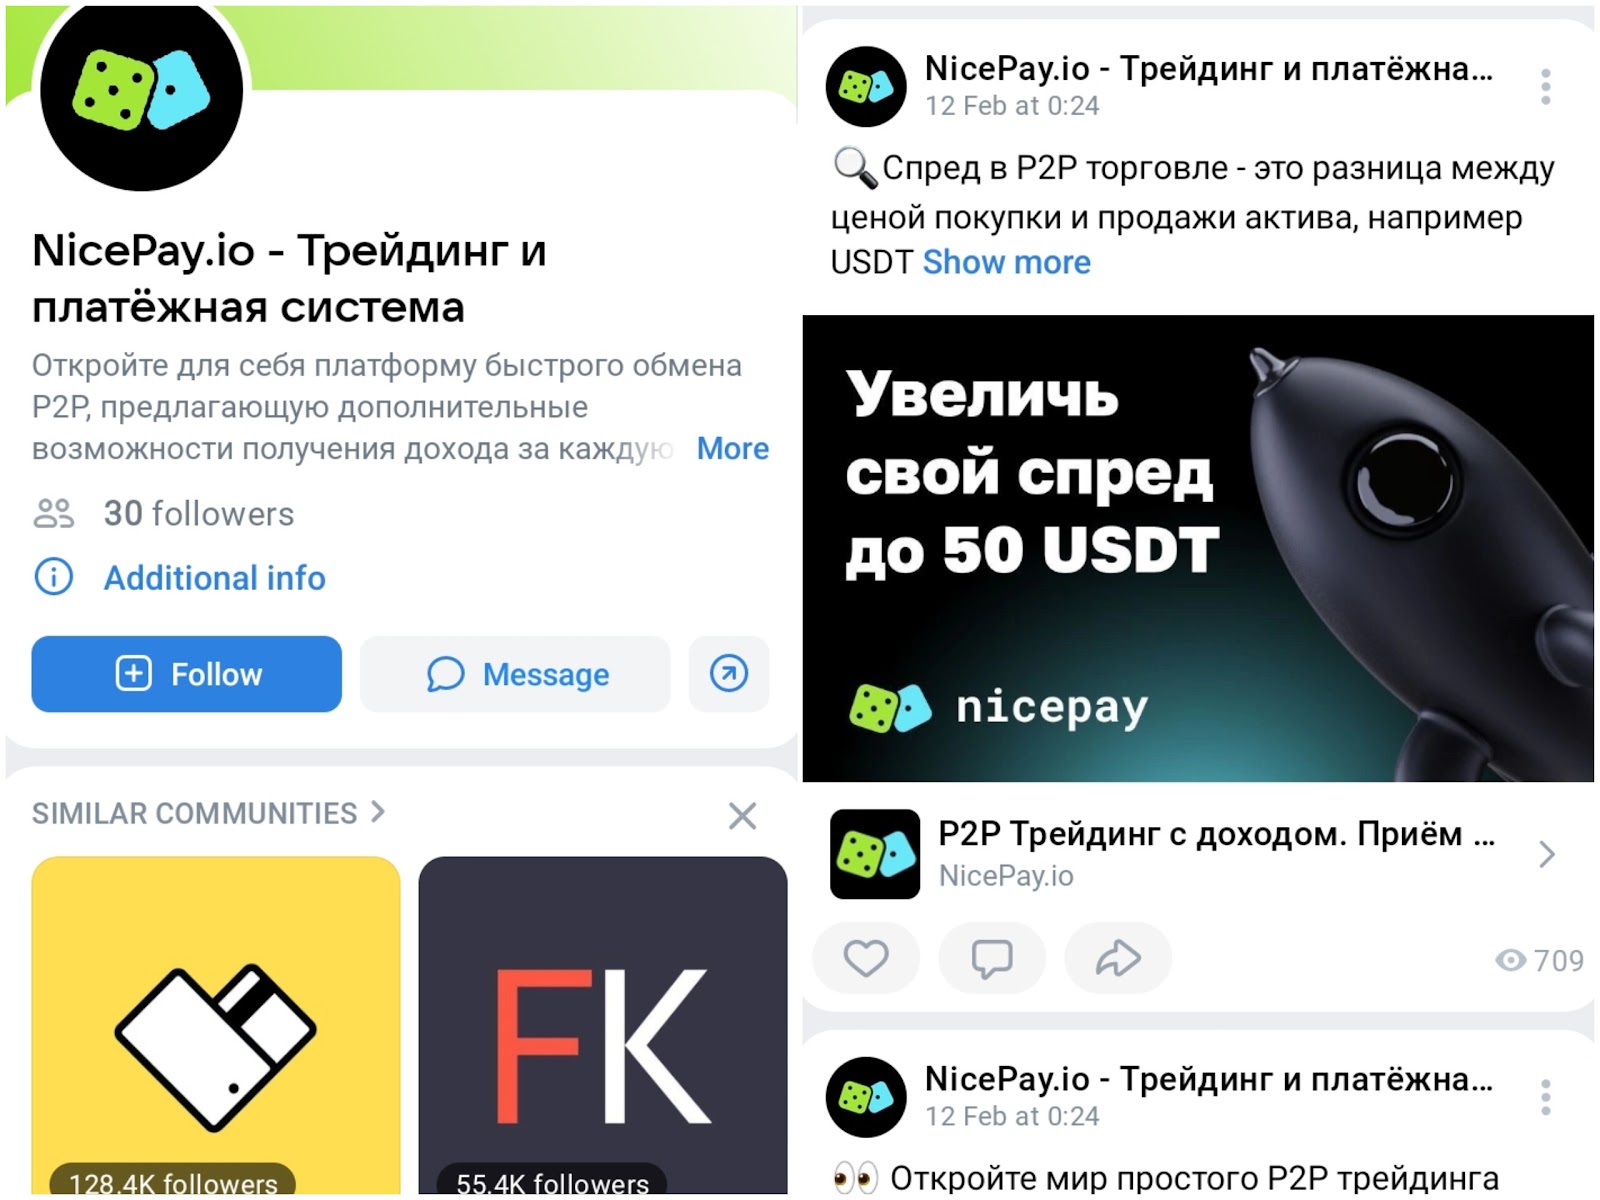Like the spread post with heart icon

(x=866, y=958)
